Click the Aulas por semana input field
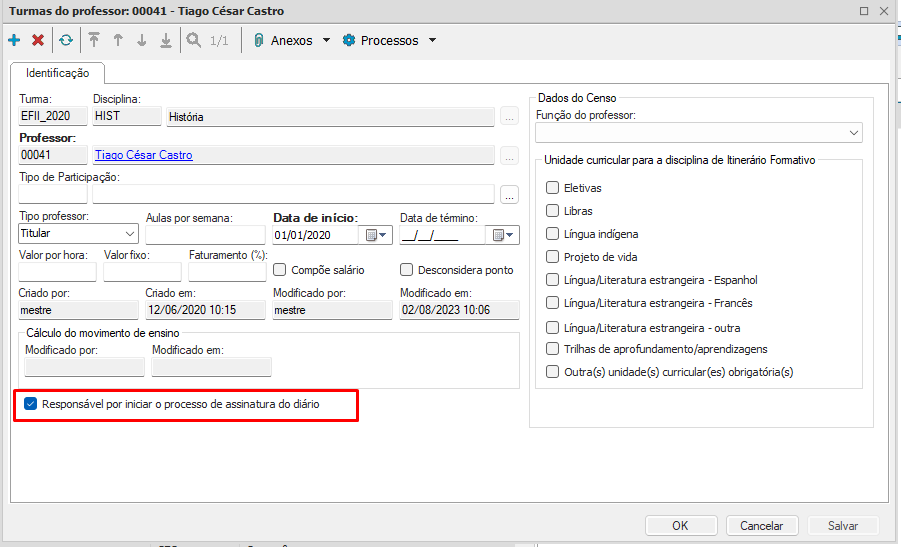Viewport: 901px width, 547px height. (204, 236)
